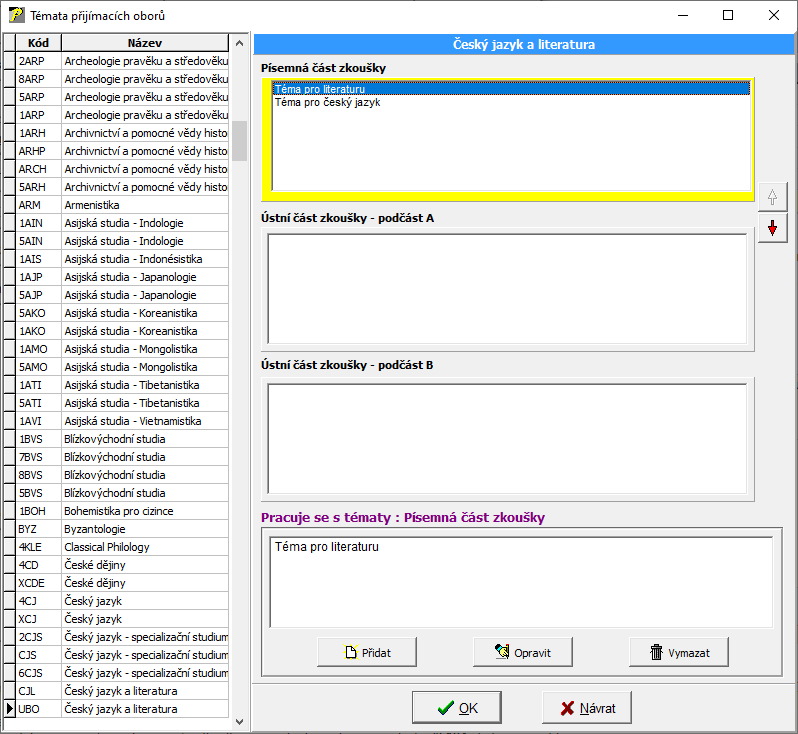Click the Návrat cancel button
The width and height of the screenshot is (798, 734).
[x=587, y=708]
